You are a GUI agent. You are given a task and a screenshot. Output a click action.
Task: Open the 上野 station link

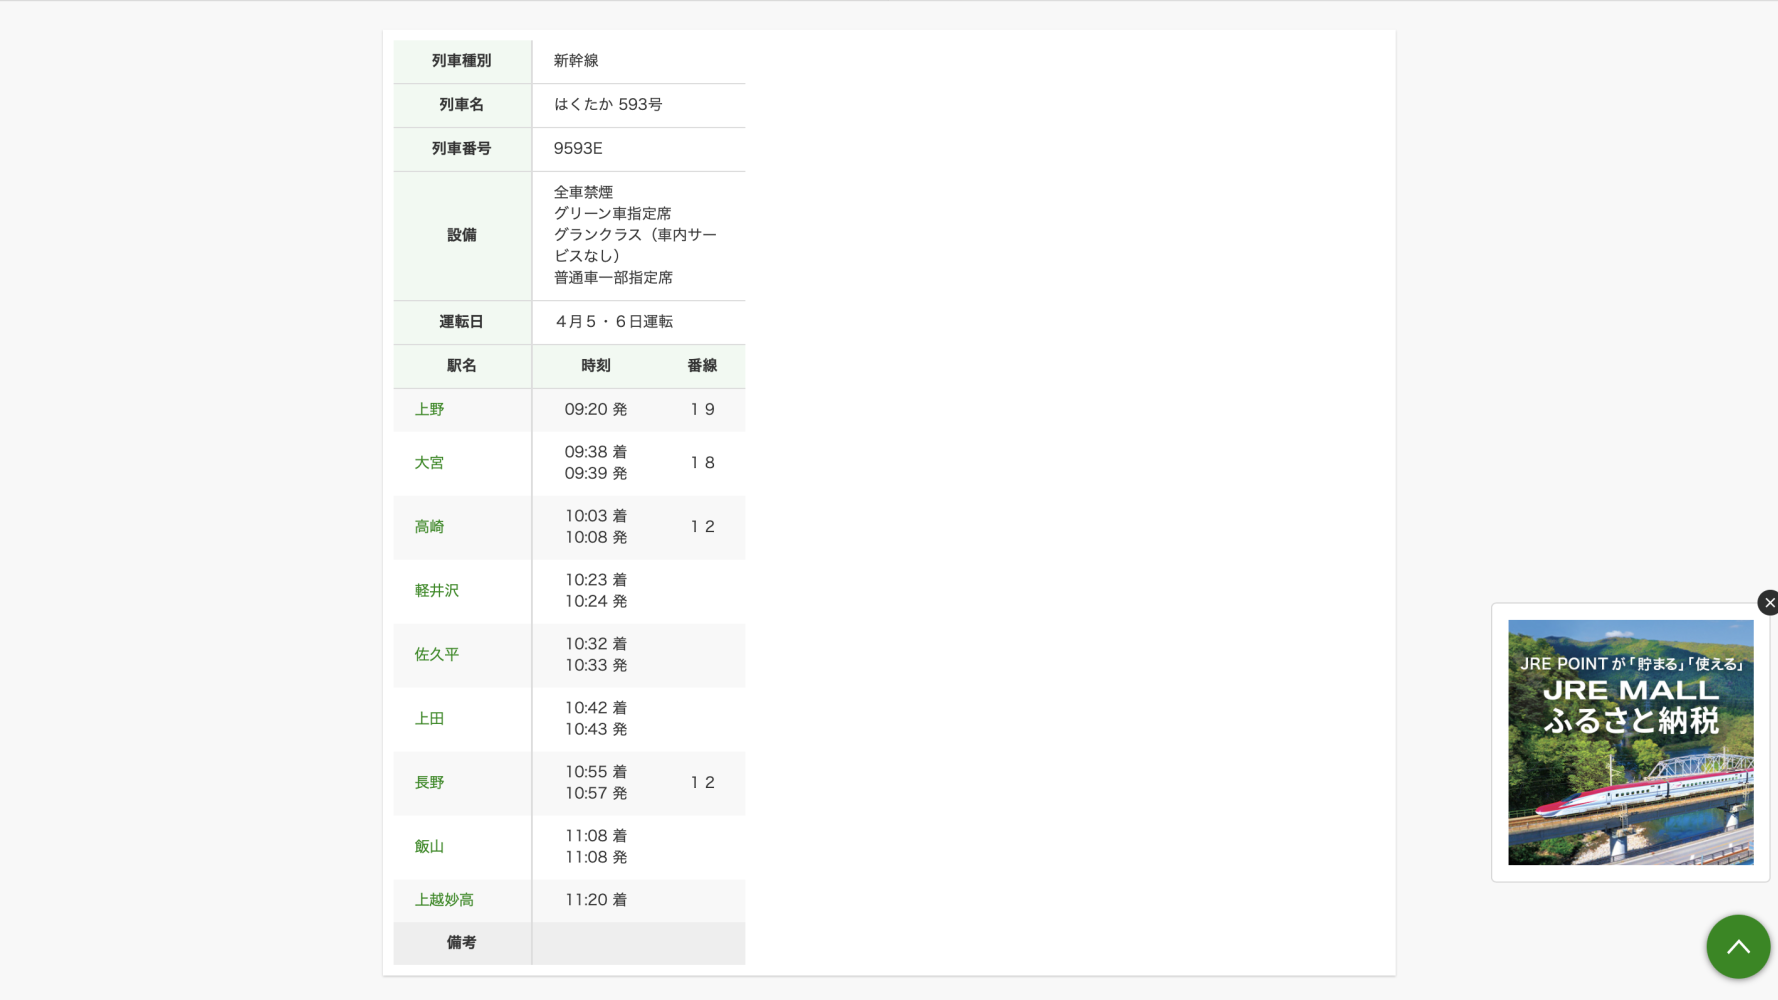(x=429, y=410)
